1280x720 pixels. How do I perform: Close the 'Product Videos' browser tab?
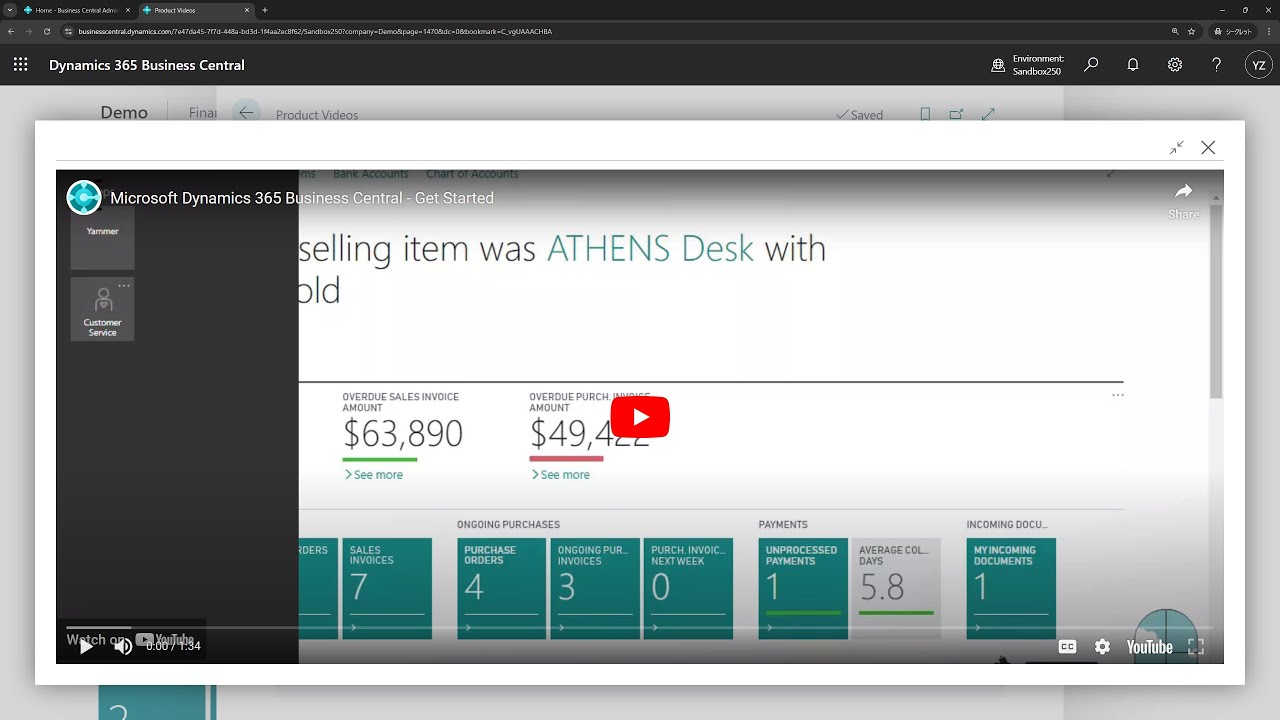(247, 10)
